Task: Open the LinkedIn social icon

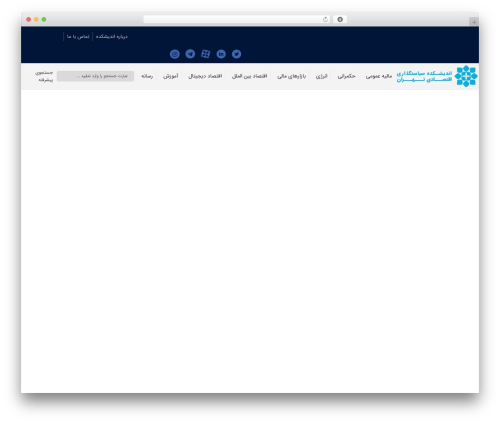Action: 221,54
